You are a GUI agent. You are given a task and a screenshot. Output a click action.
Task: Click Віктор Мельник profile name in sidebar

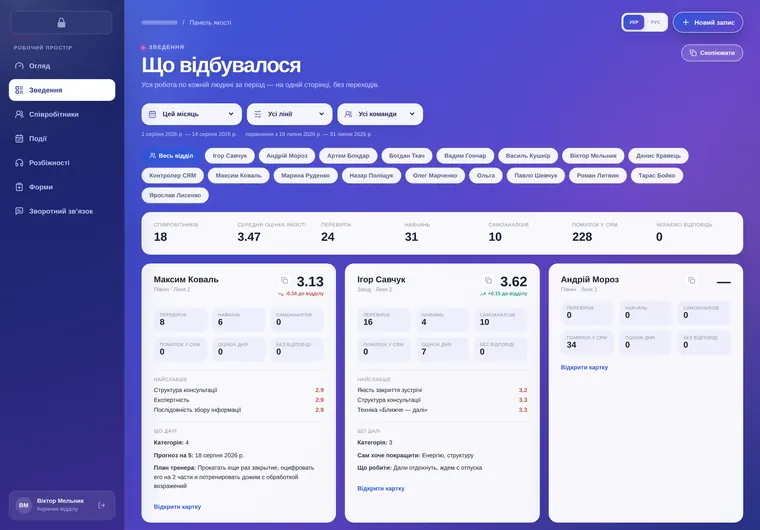point(61,501)
